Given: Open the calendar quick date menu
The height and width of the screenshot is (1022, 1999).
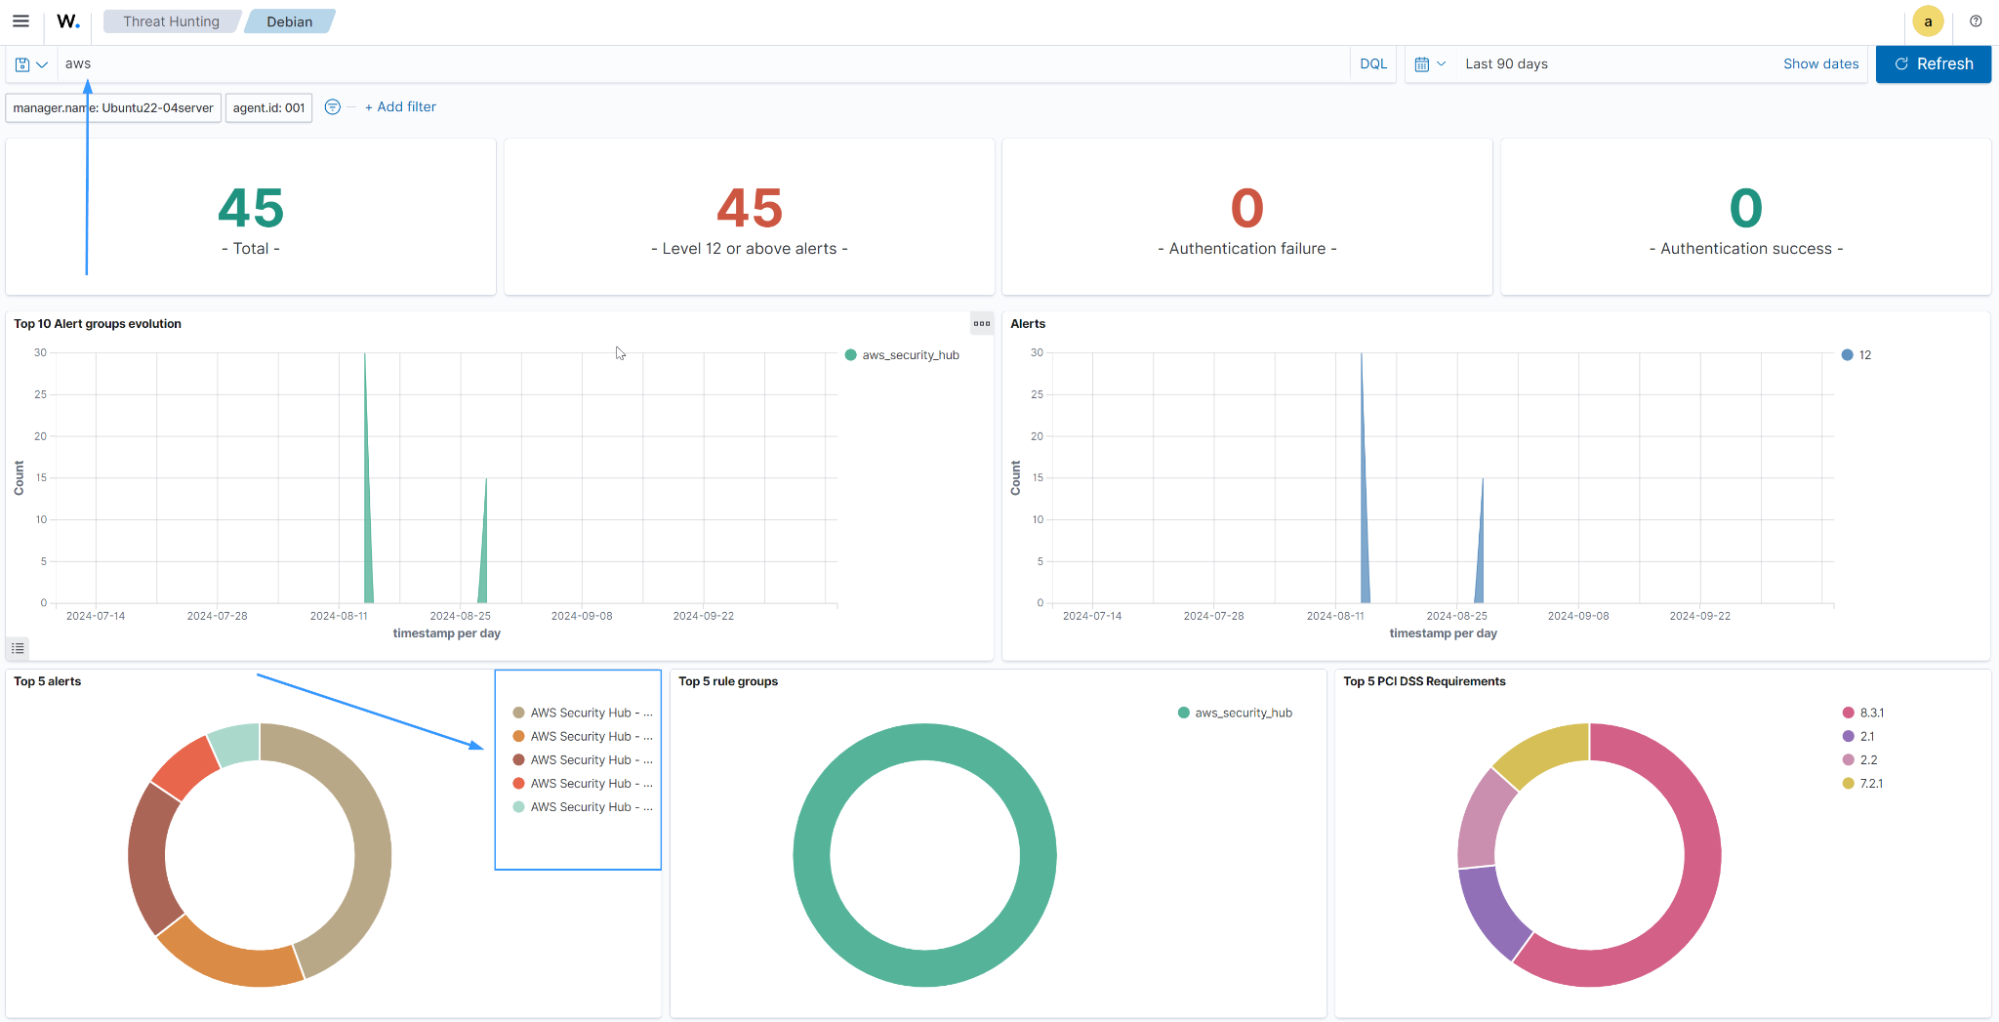Looking at the screenshot, I should (1429, 64).
